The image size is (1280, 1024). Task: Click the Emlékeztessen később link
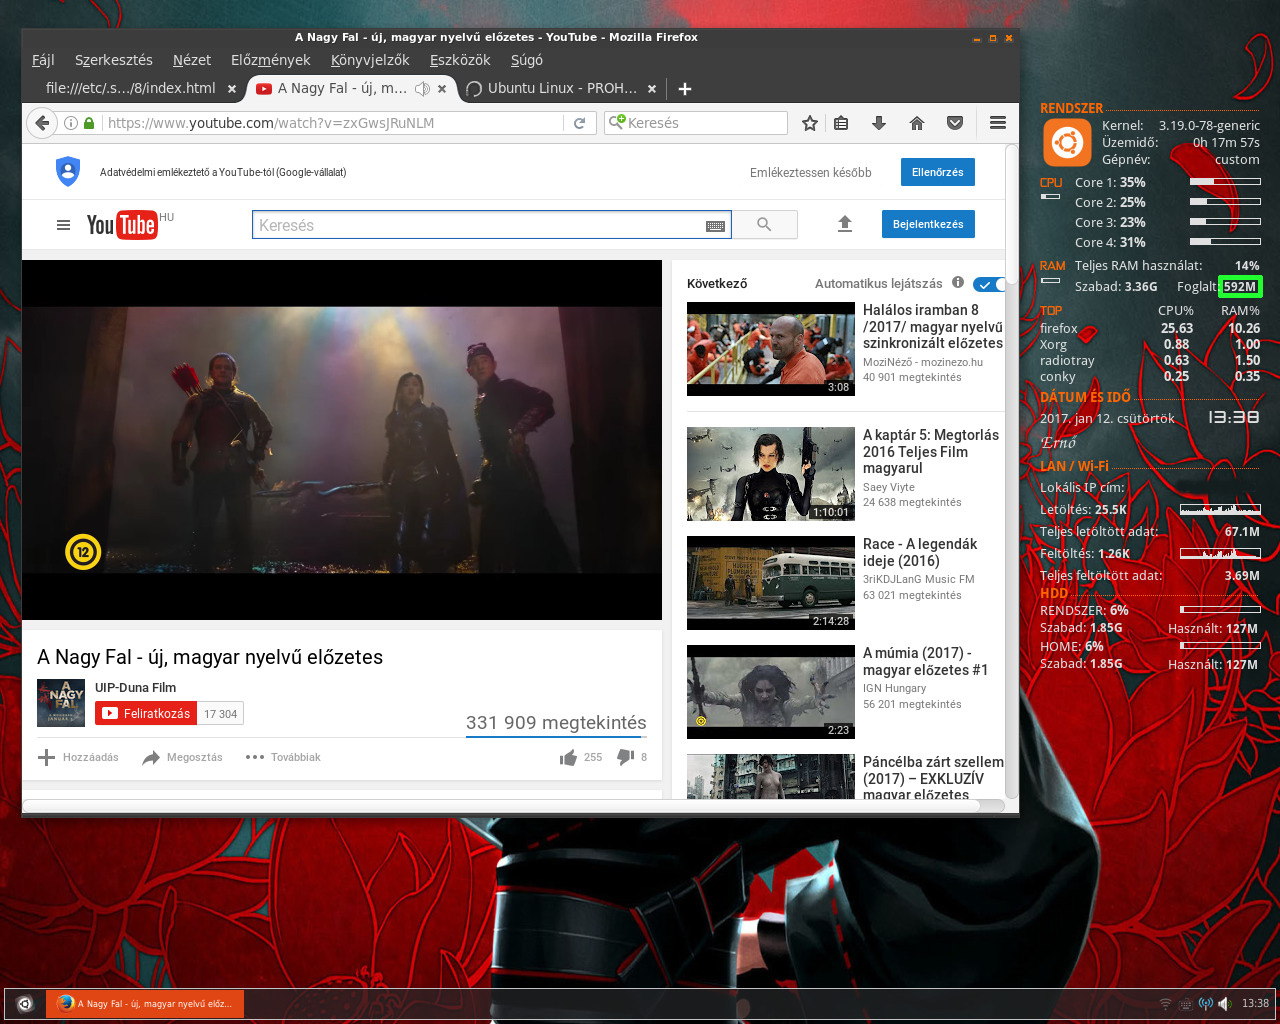click(811, 172)
